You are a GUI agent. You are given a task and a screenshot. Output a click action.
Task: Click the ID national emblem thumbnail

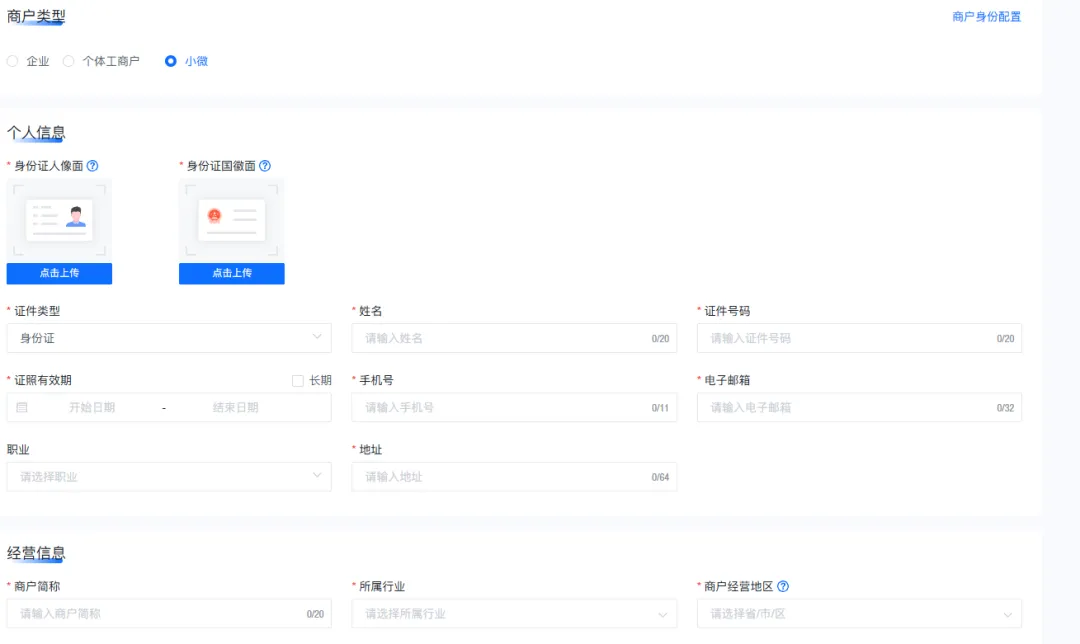point(231,220)
